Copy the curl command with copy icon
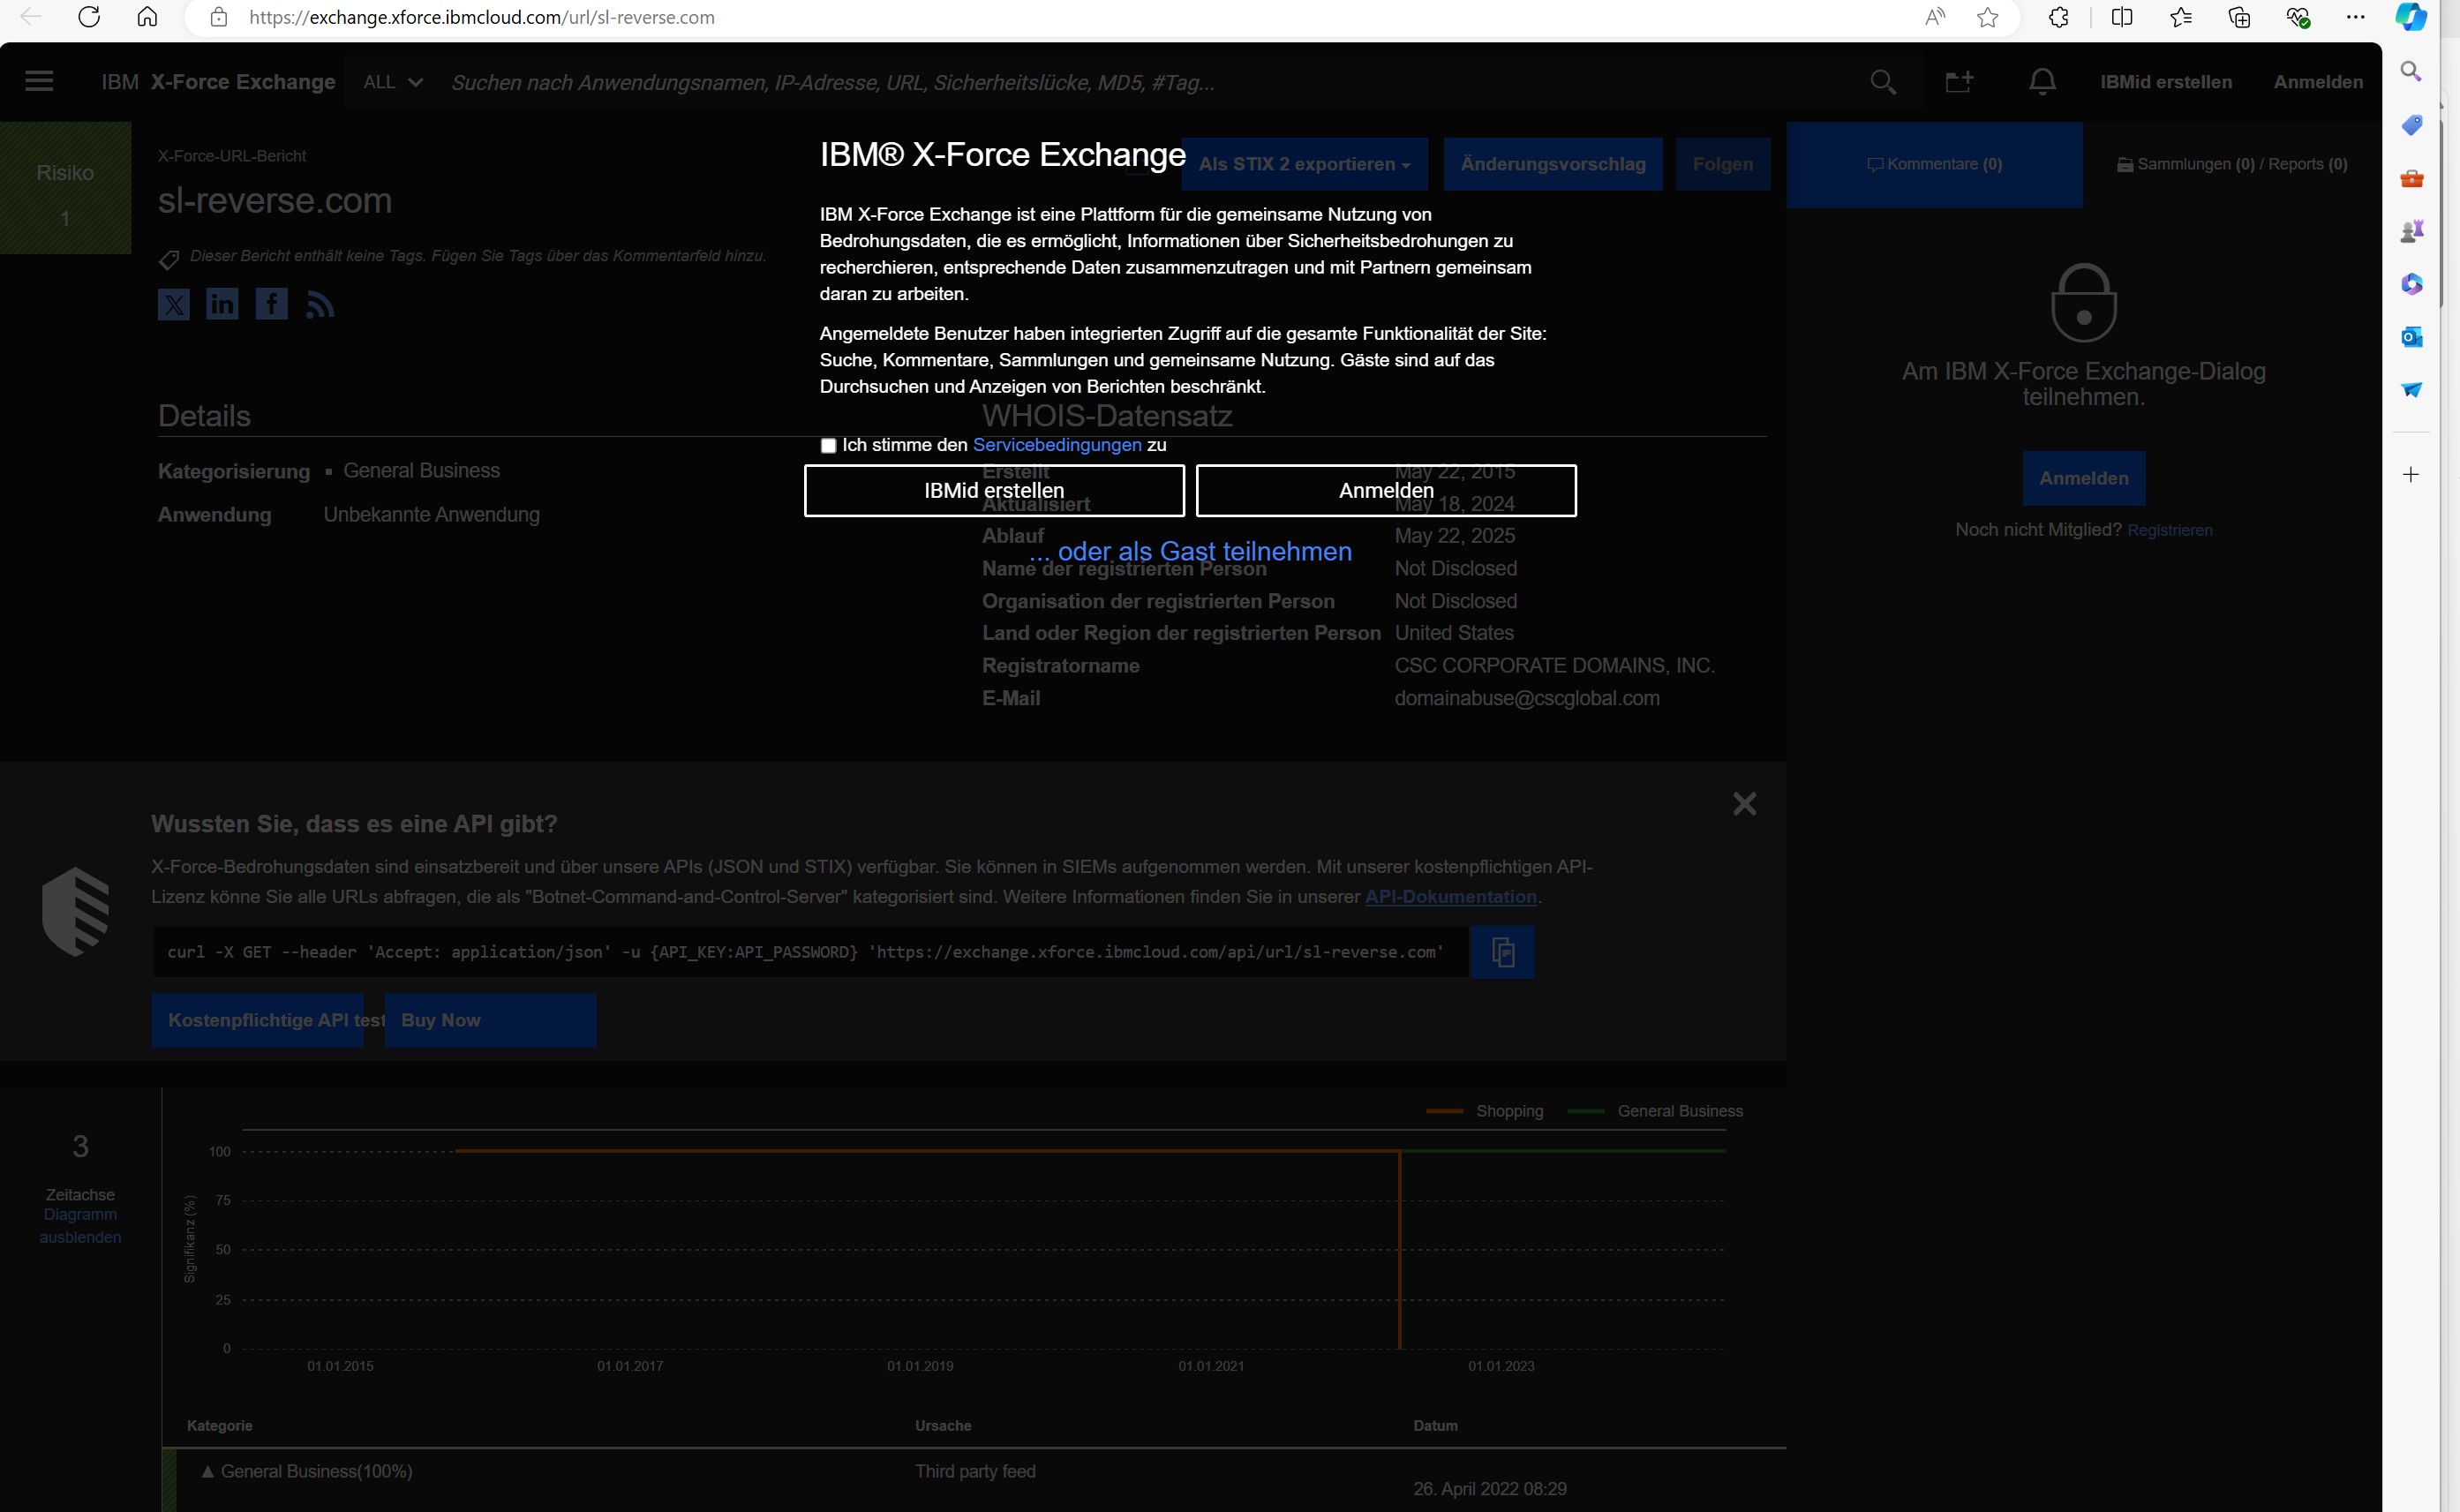Screen dimensions: 2460x1512 click(1502, 952)
